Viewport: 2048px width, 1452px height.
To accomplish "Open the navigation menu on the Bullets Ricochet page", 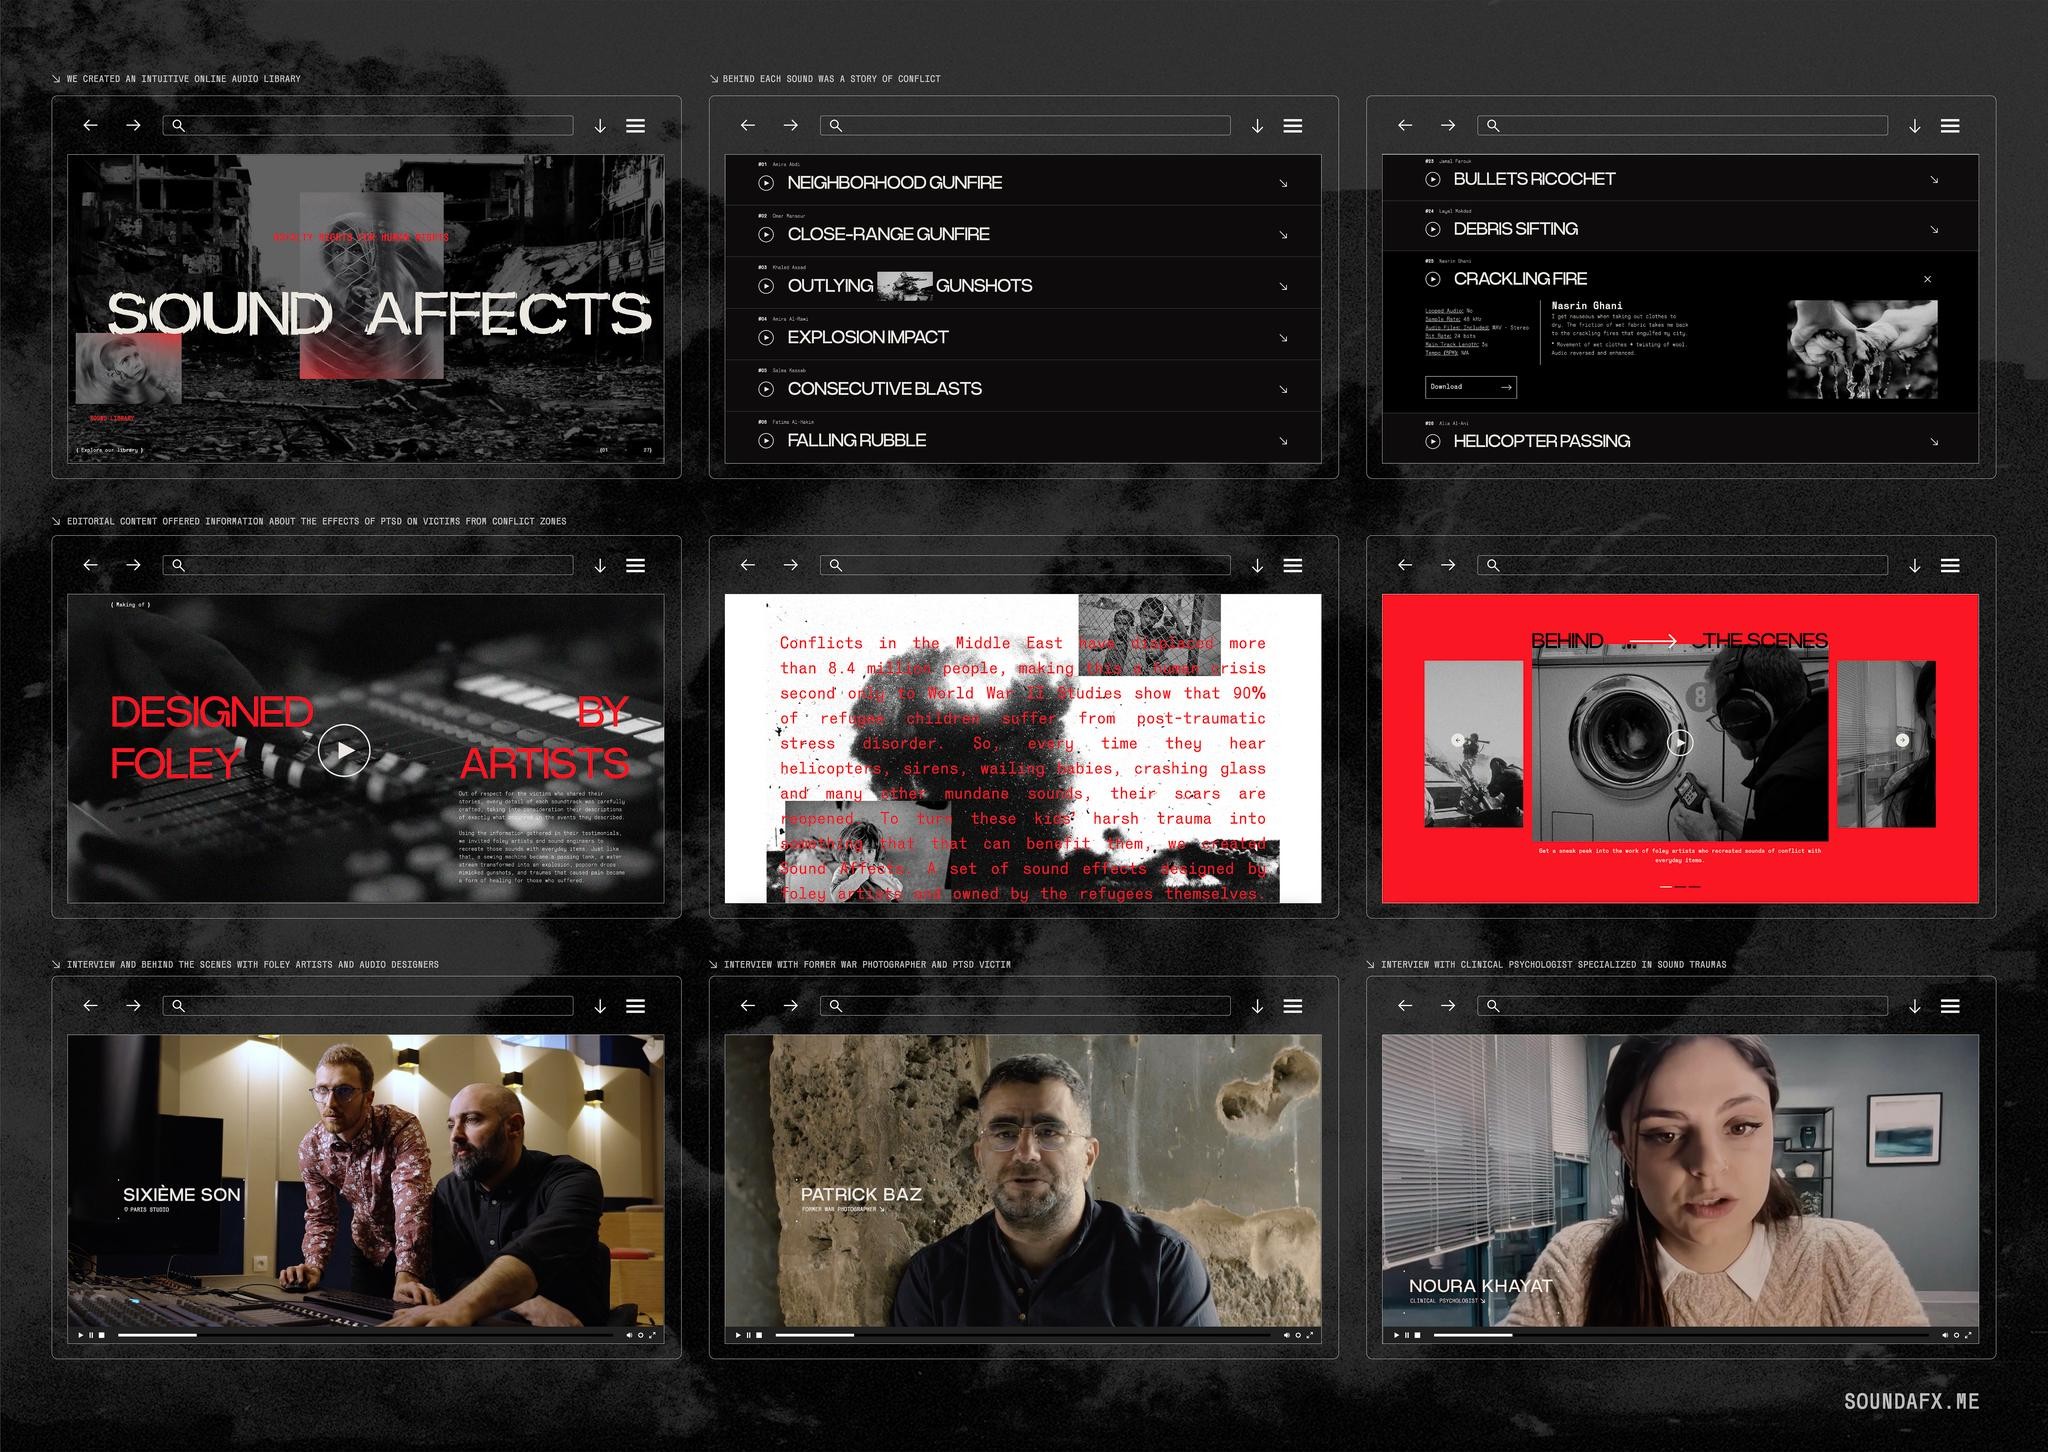I will point(1949,126).
